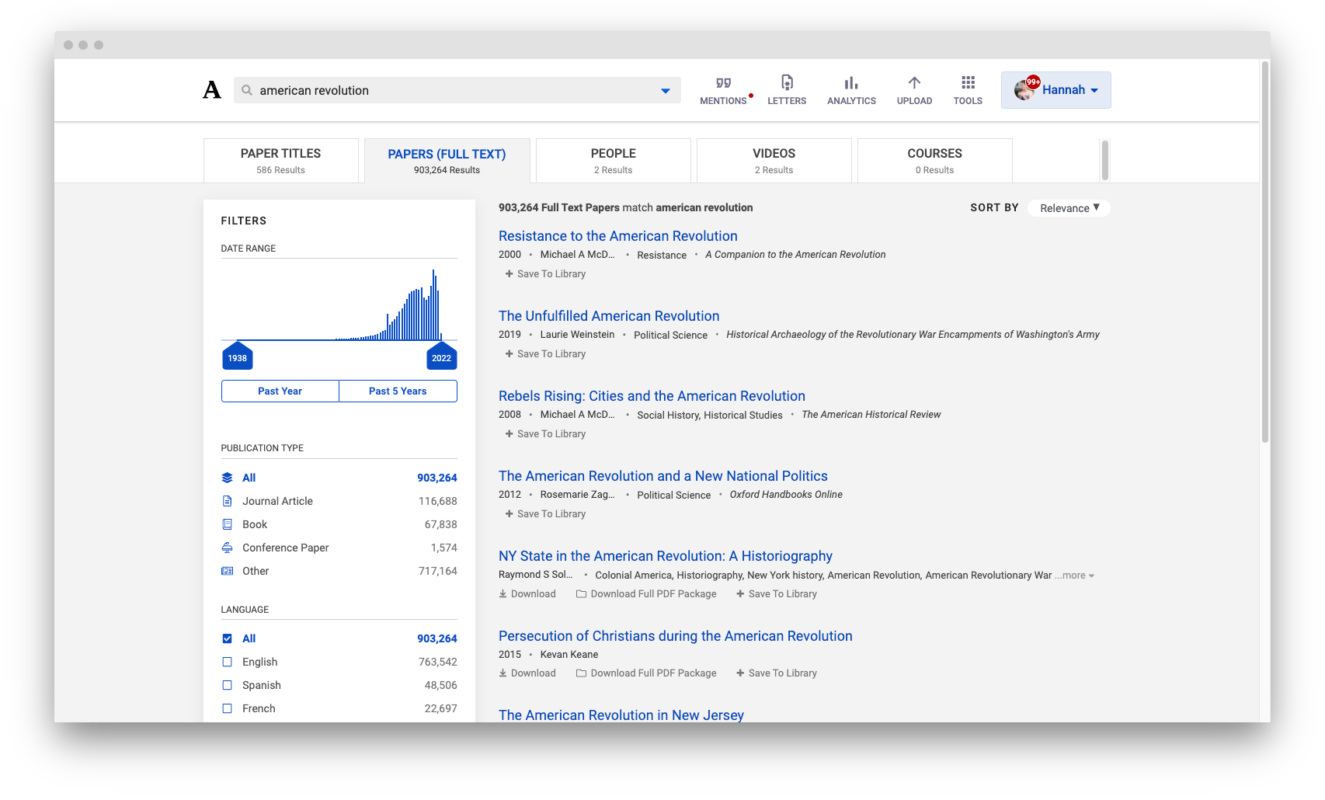Open the Letters document icon
The width and height of the screenshot is (1325, 800).
787,83
